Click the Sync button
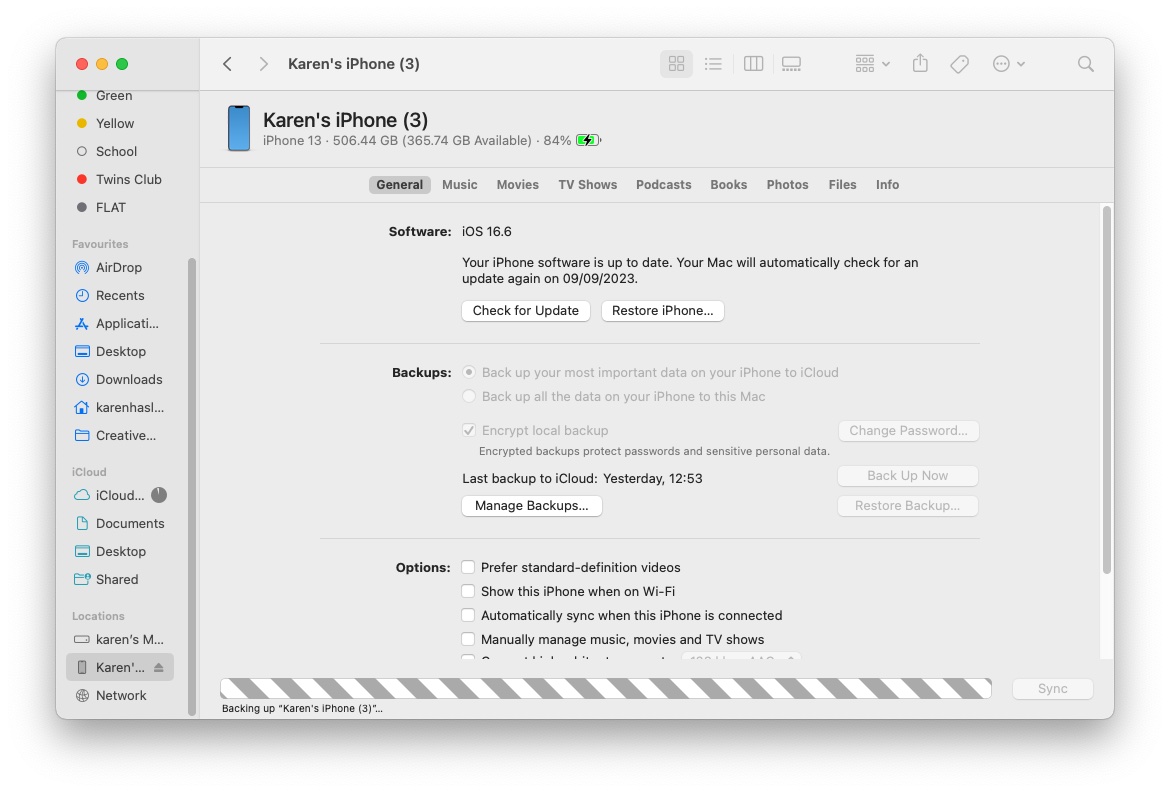 1052,689
